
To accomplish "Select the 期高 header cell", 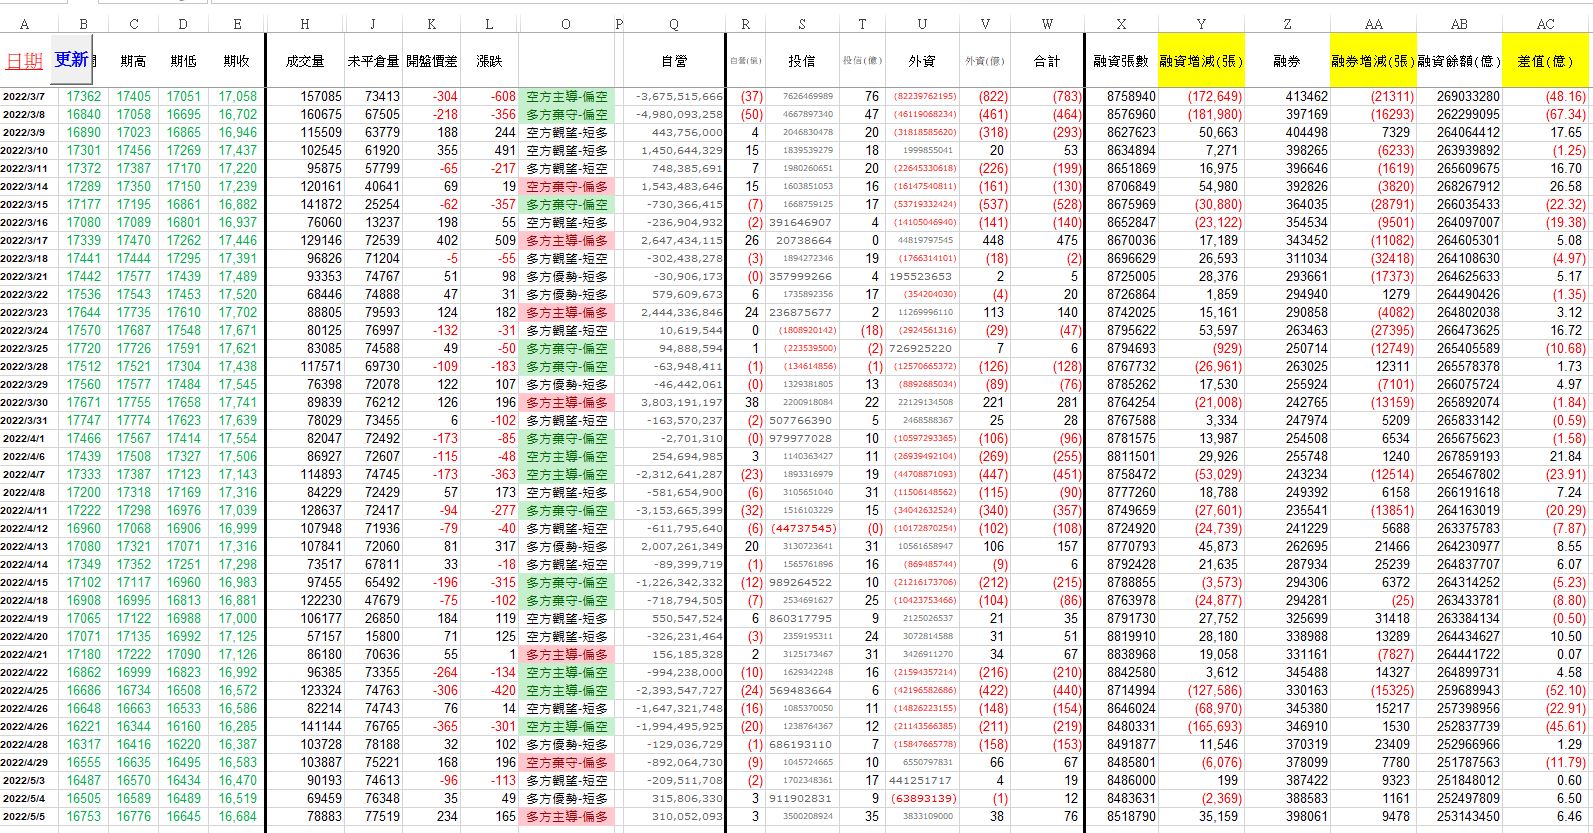I will pos(133,61).
